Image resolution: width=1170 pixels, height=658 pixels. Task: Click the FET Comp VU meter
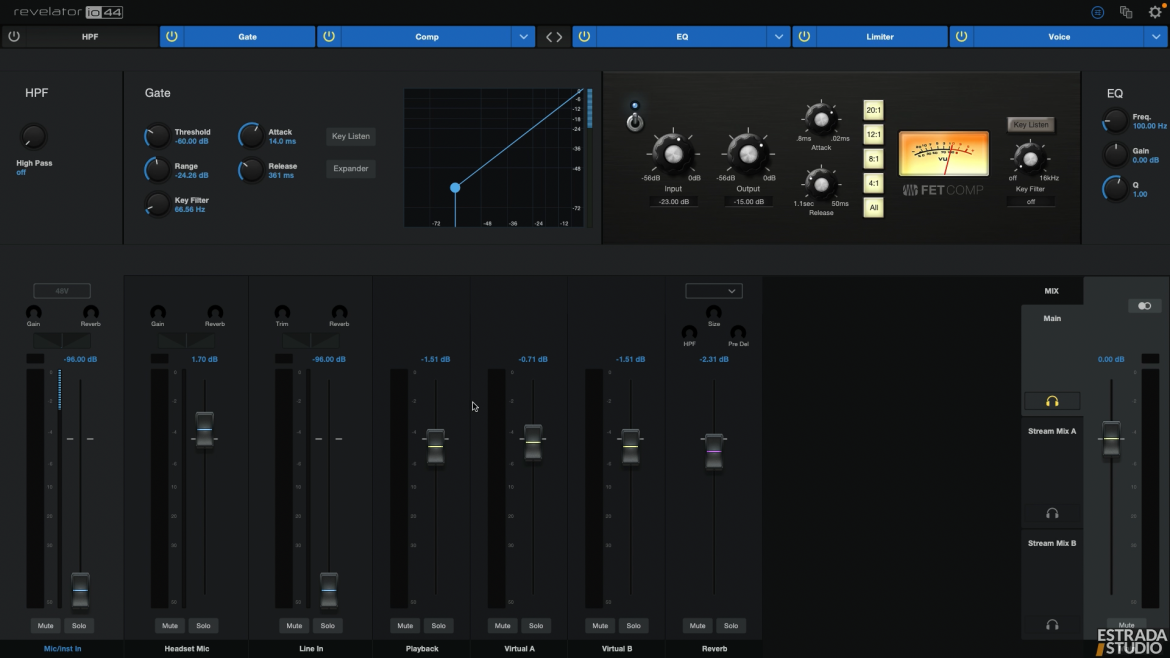944,154
